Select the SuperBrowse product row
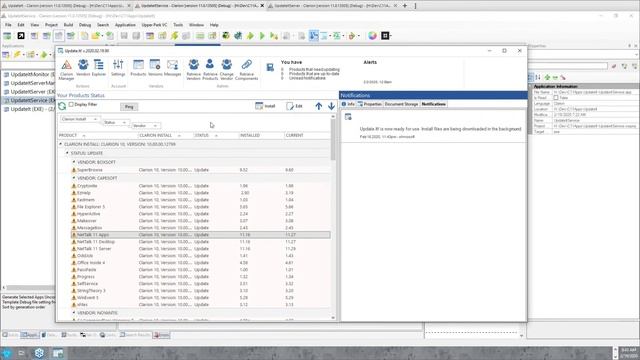The height and width of the screenshot is (360, 640). pos(200,170)
